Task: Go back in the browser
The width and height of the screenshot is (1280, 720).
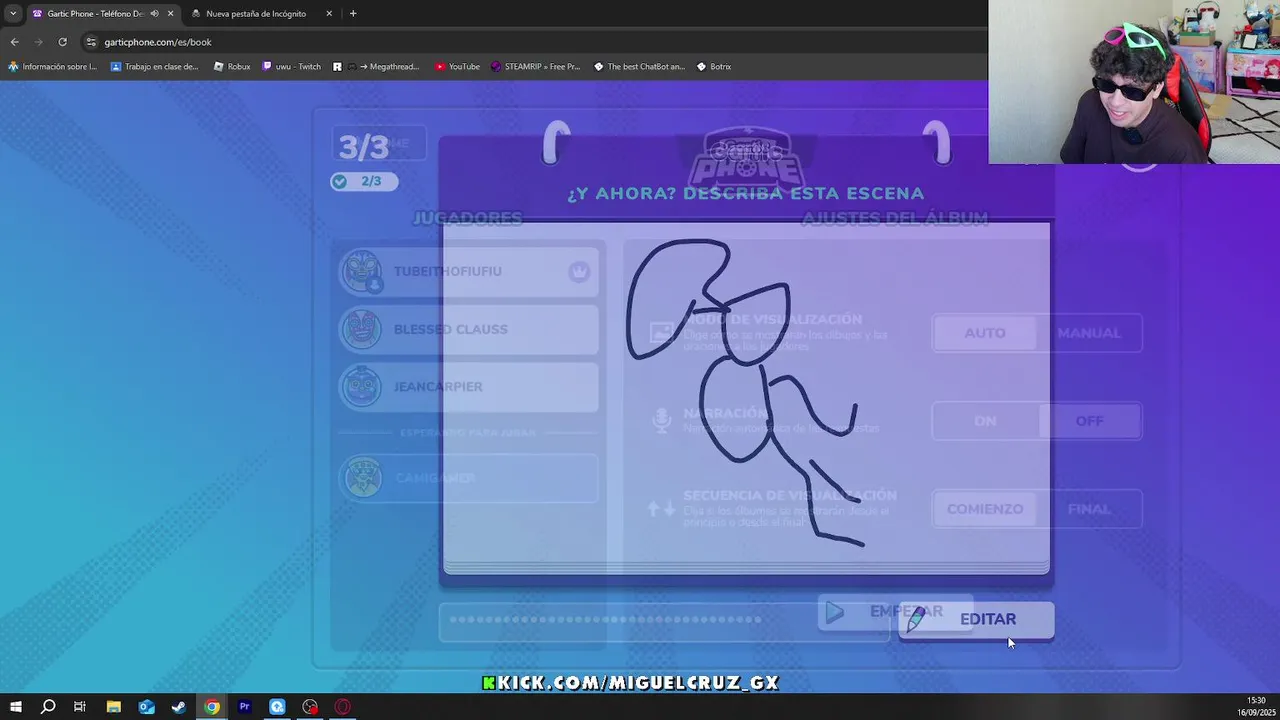Action: [x=14, y=42]
